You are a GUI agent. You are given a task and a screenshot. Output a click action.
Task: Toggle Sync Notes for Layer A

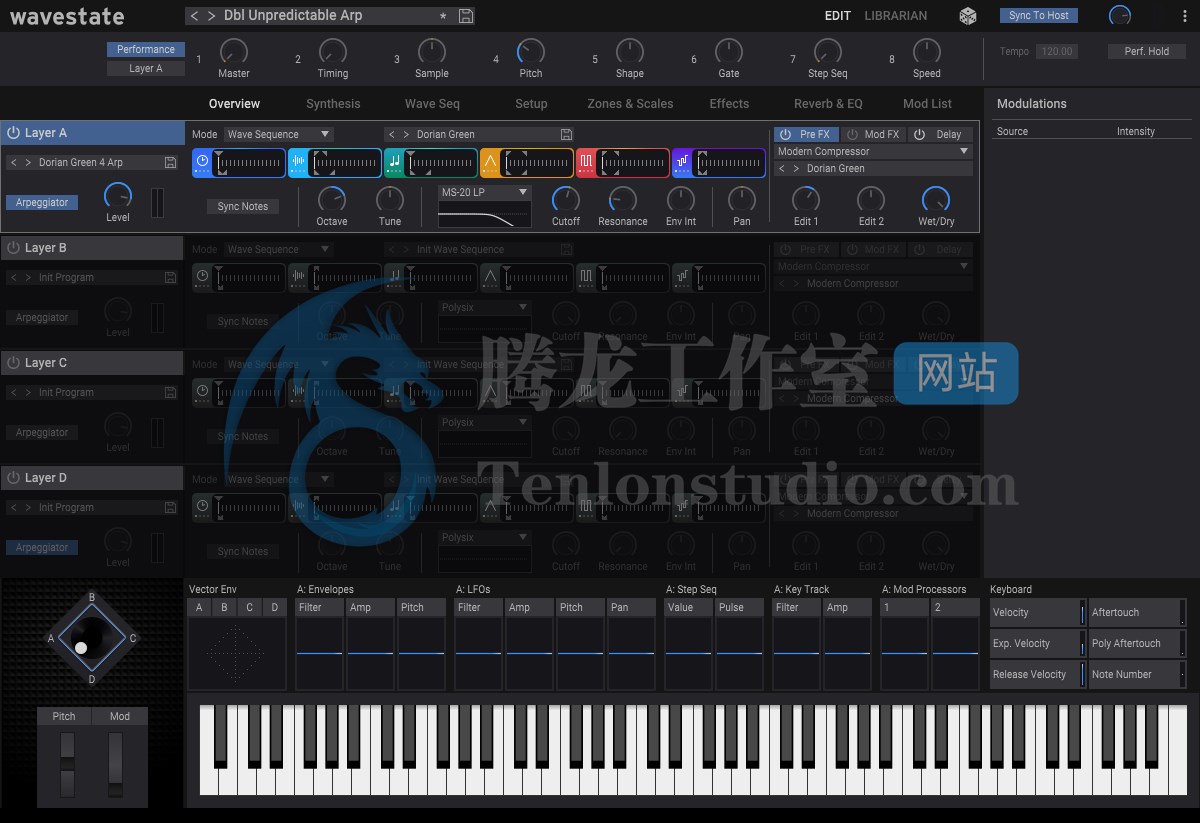243,206
